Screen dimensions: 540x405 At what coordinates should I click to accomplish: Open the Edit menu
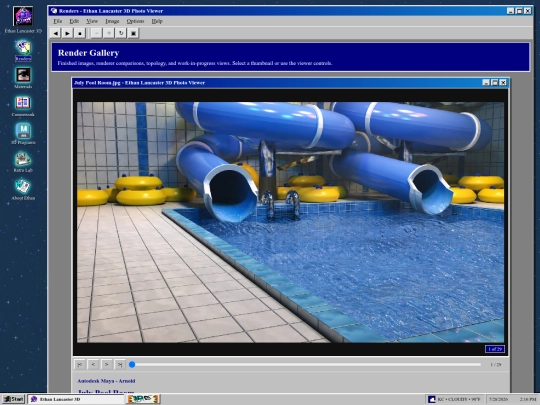[74, 21]
